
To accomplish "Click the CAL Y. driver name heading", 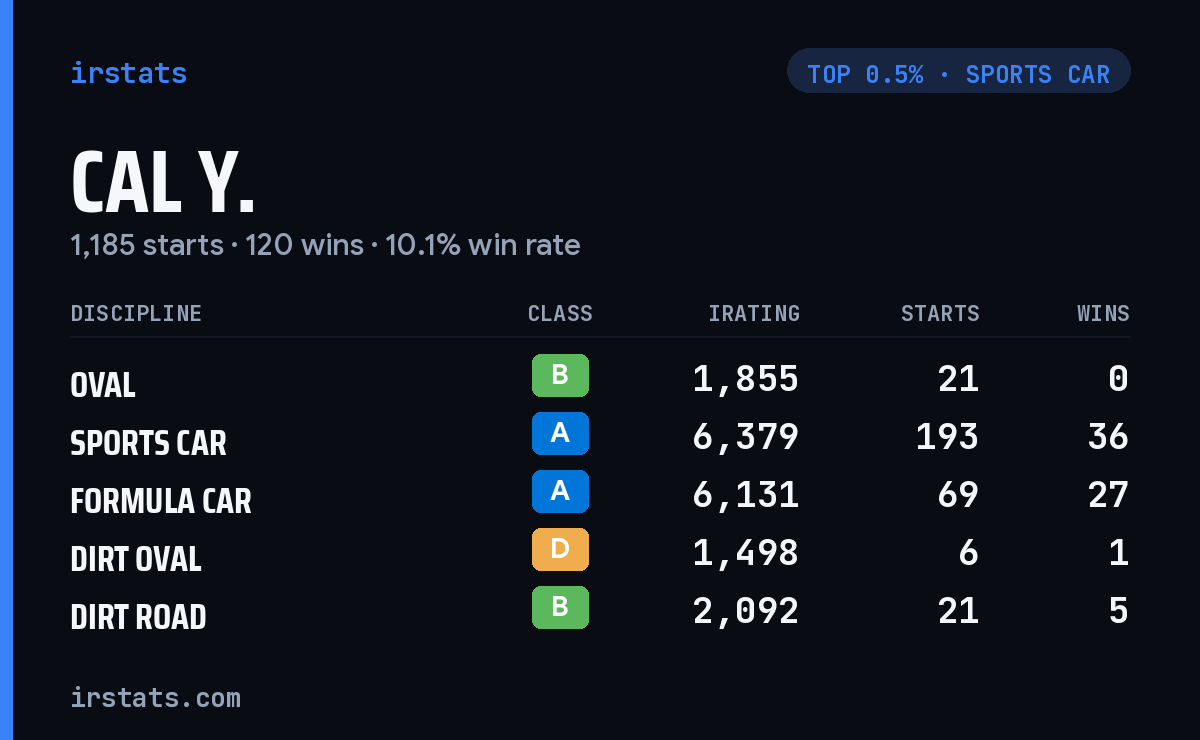I will click(x=163, y=183).
